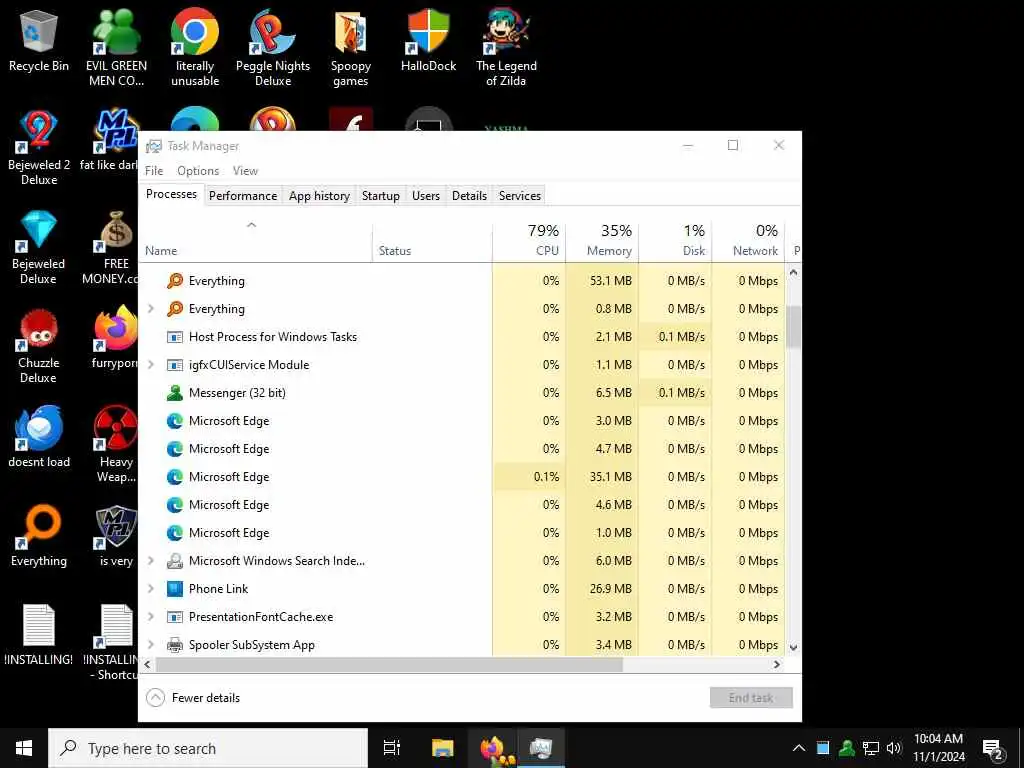Open the notification center icon
Viewport: 1024px width, 768px height.
tap(993, 748)
